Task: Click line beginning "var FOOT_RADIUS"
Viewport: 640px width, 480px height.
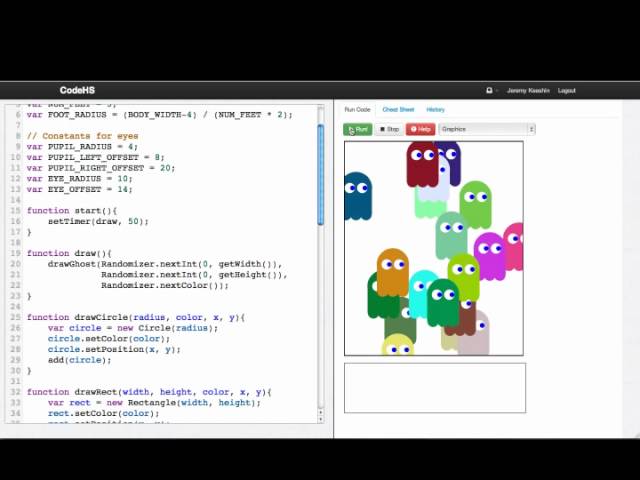Action: click(160, 115)
